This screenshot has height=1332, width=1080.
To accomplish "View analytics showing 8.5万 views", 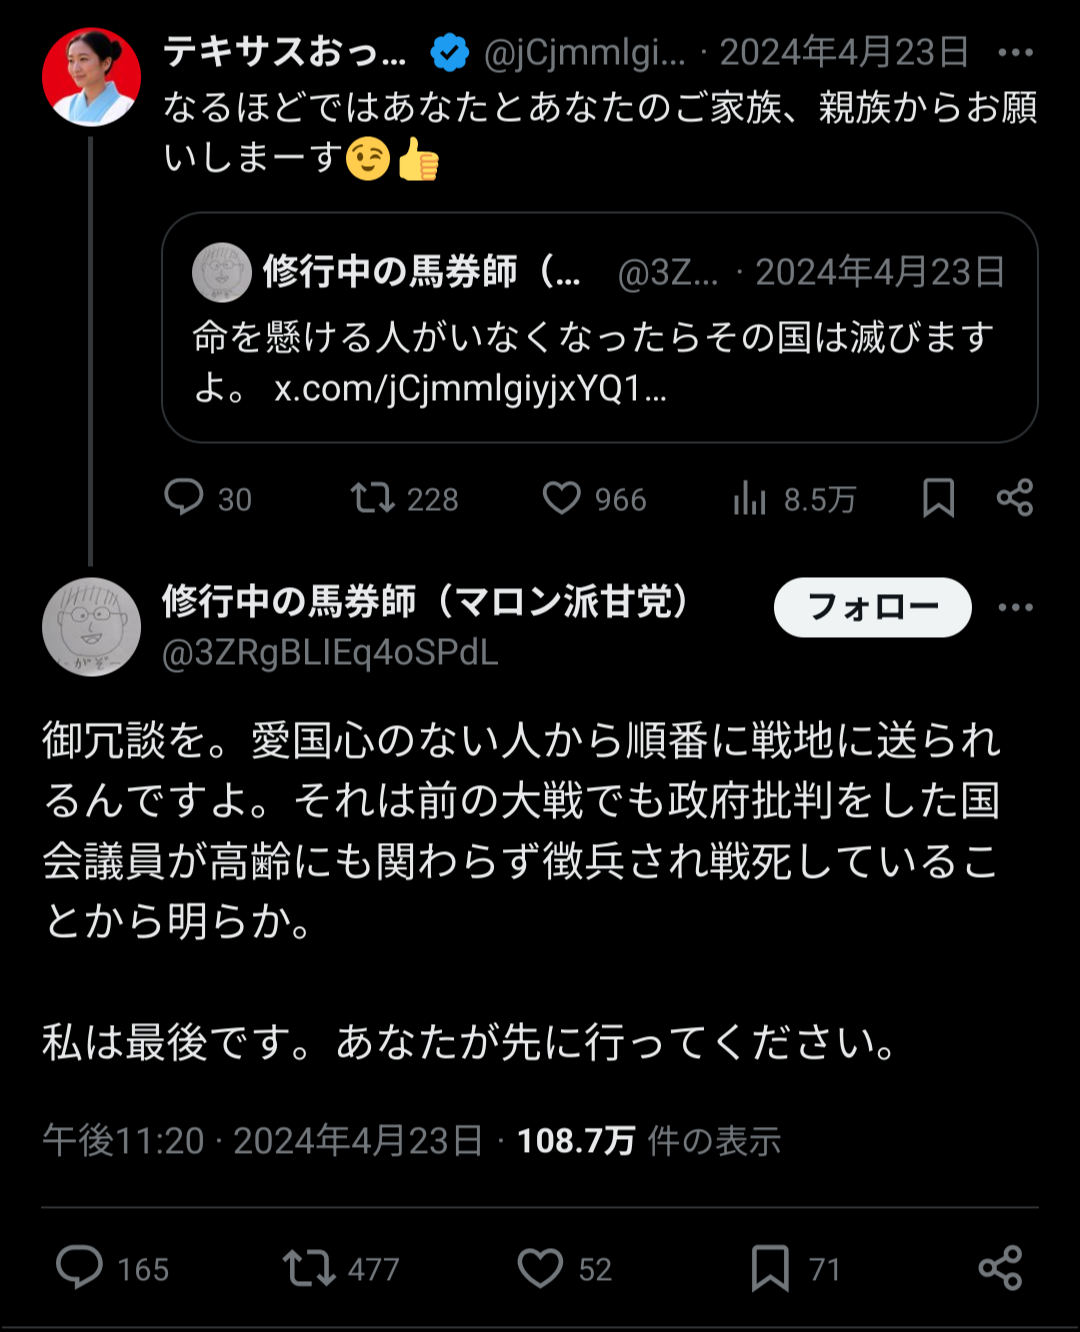I will tap(749, 498).
